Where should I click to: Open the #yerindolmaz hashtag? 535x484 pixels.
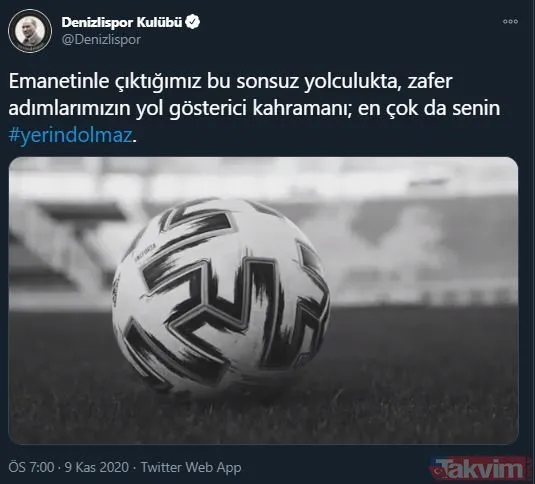(x=70, y=136)
